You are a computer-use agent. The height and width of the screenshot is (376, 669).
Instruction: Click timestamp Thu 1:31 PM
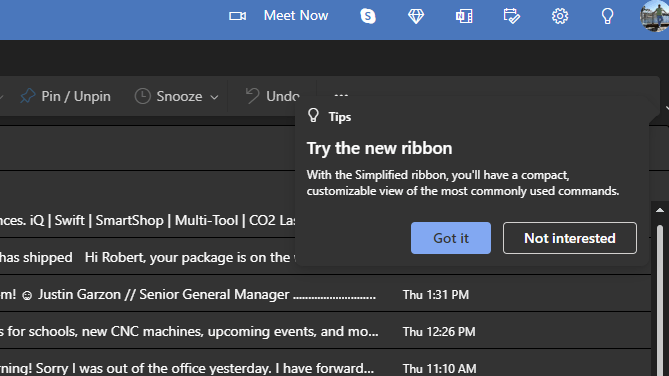[x=436, y=294]
